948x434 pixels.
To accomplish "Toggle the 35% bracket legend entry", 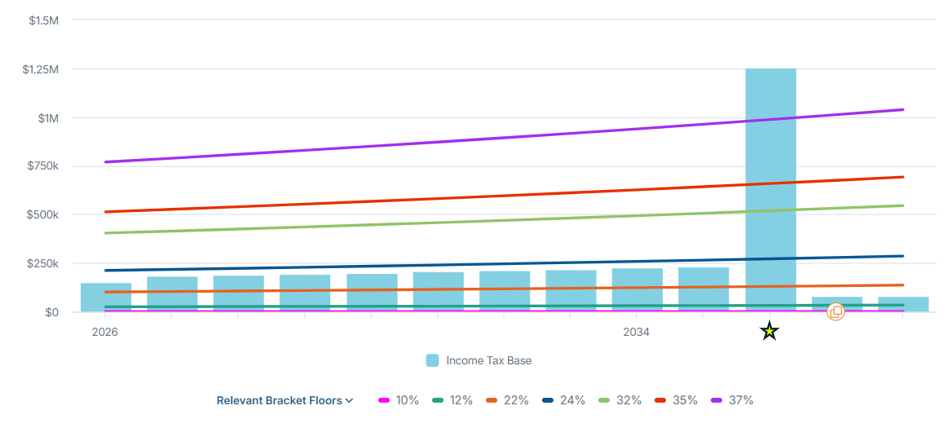I will click(676, 400).
